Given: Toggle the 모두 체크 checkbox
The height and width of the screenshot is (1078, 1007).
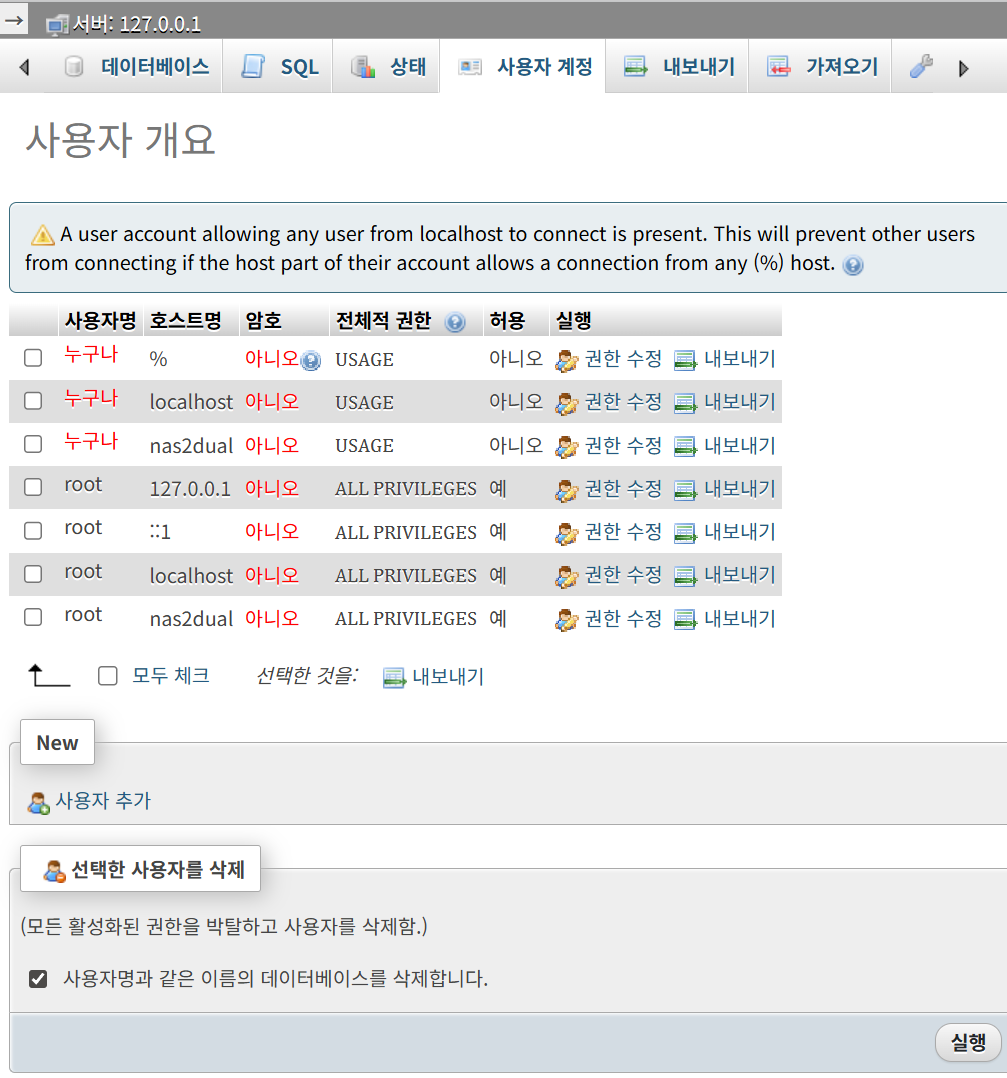Looking at the screenshot, I should [x=108, y=675].
